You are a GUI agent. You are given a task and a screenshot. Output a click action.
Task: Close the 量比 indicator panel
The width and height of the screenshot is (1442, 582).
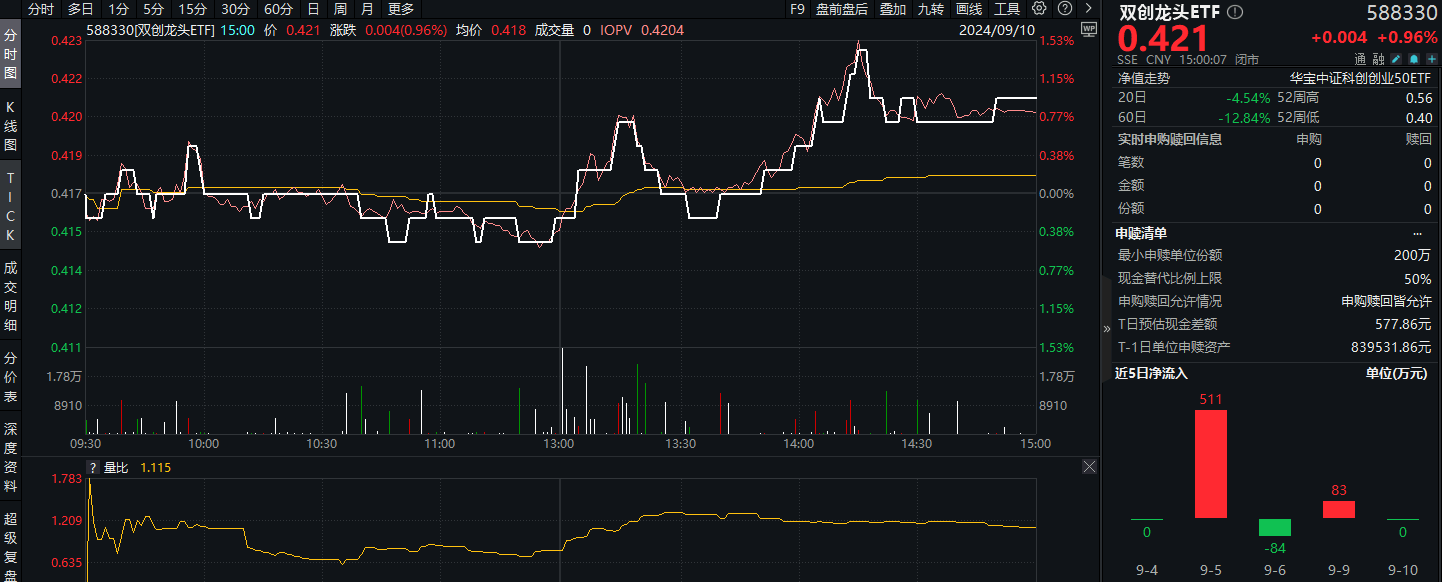click(1089, 467)
